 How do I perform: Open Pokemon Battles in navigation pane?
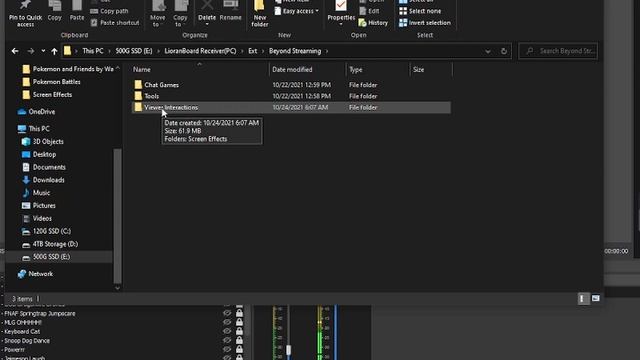click(51, 82)
